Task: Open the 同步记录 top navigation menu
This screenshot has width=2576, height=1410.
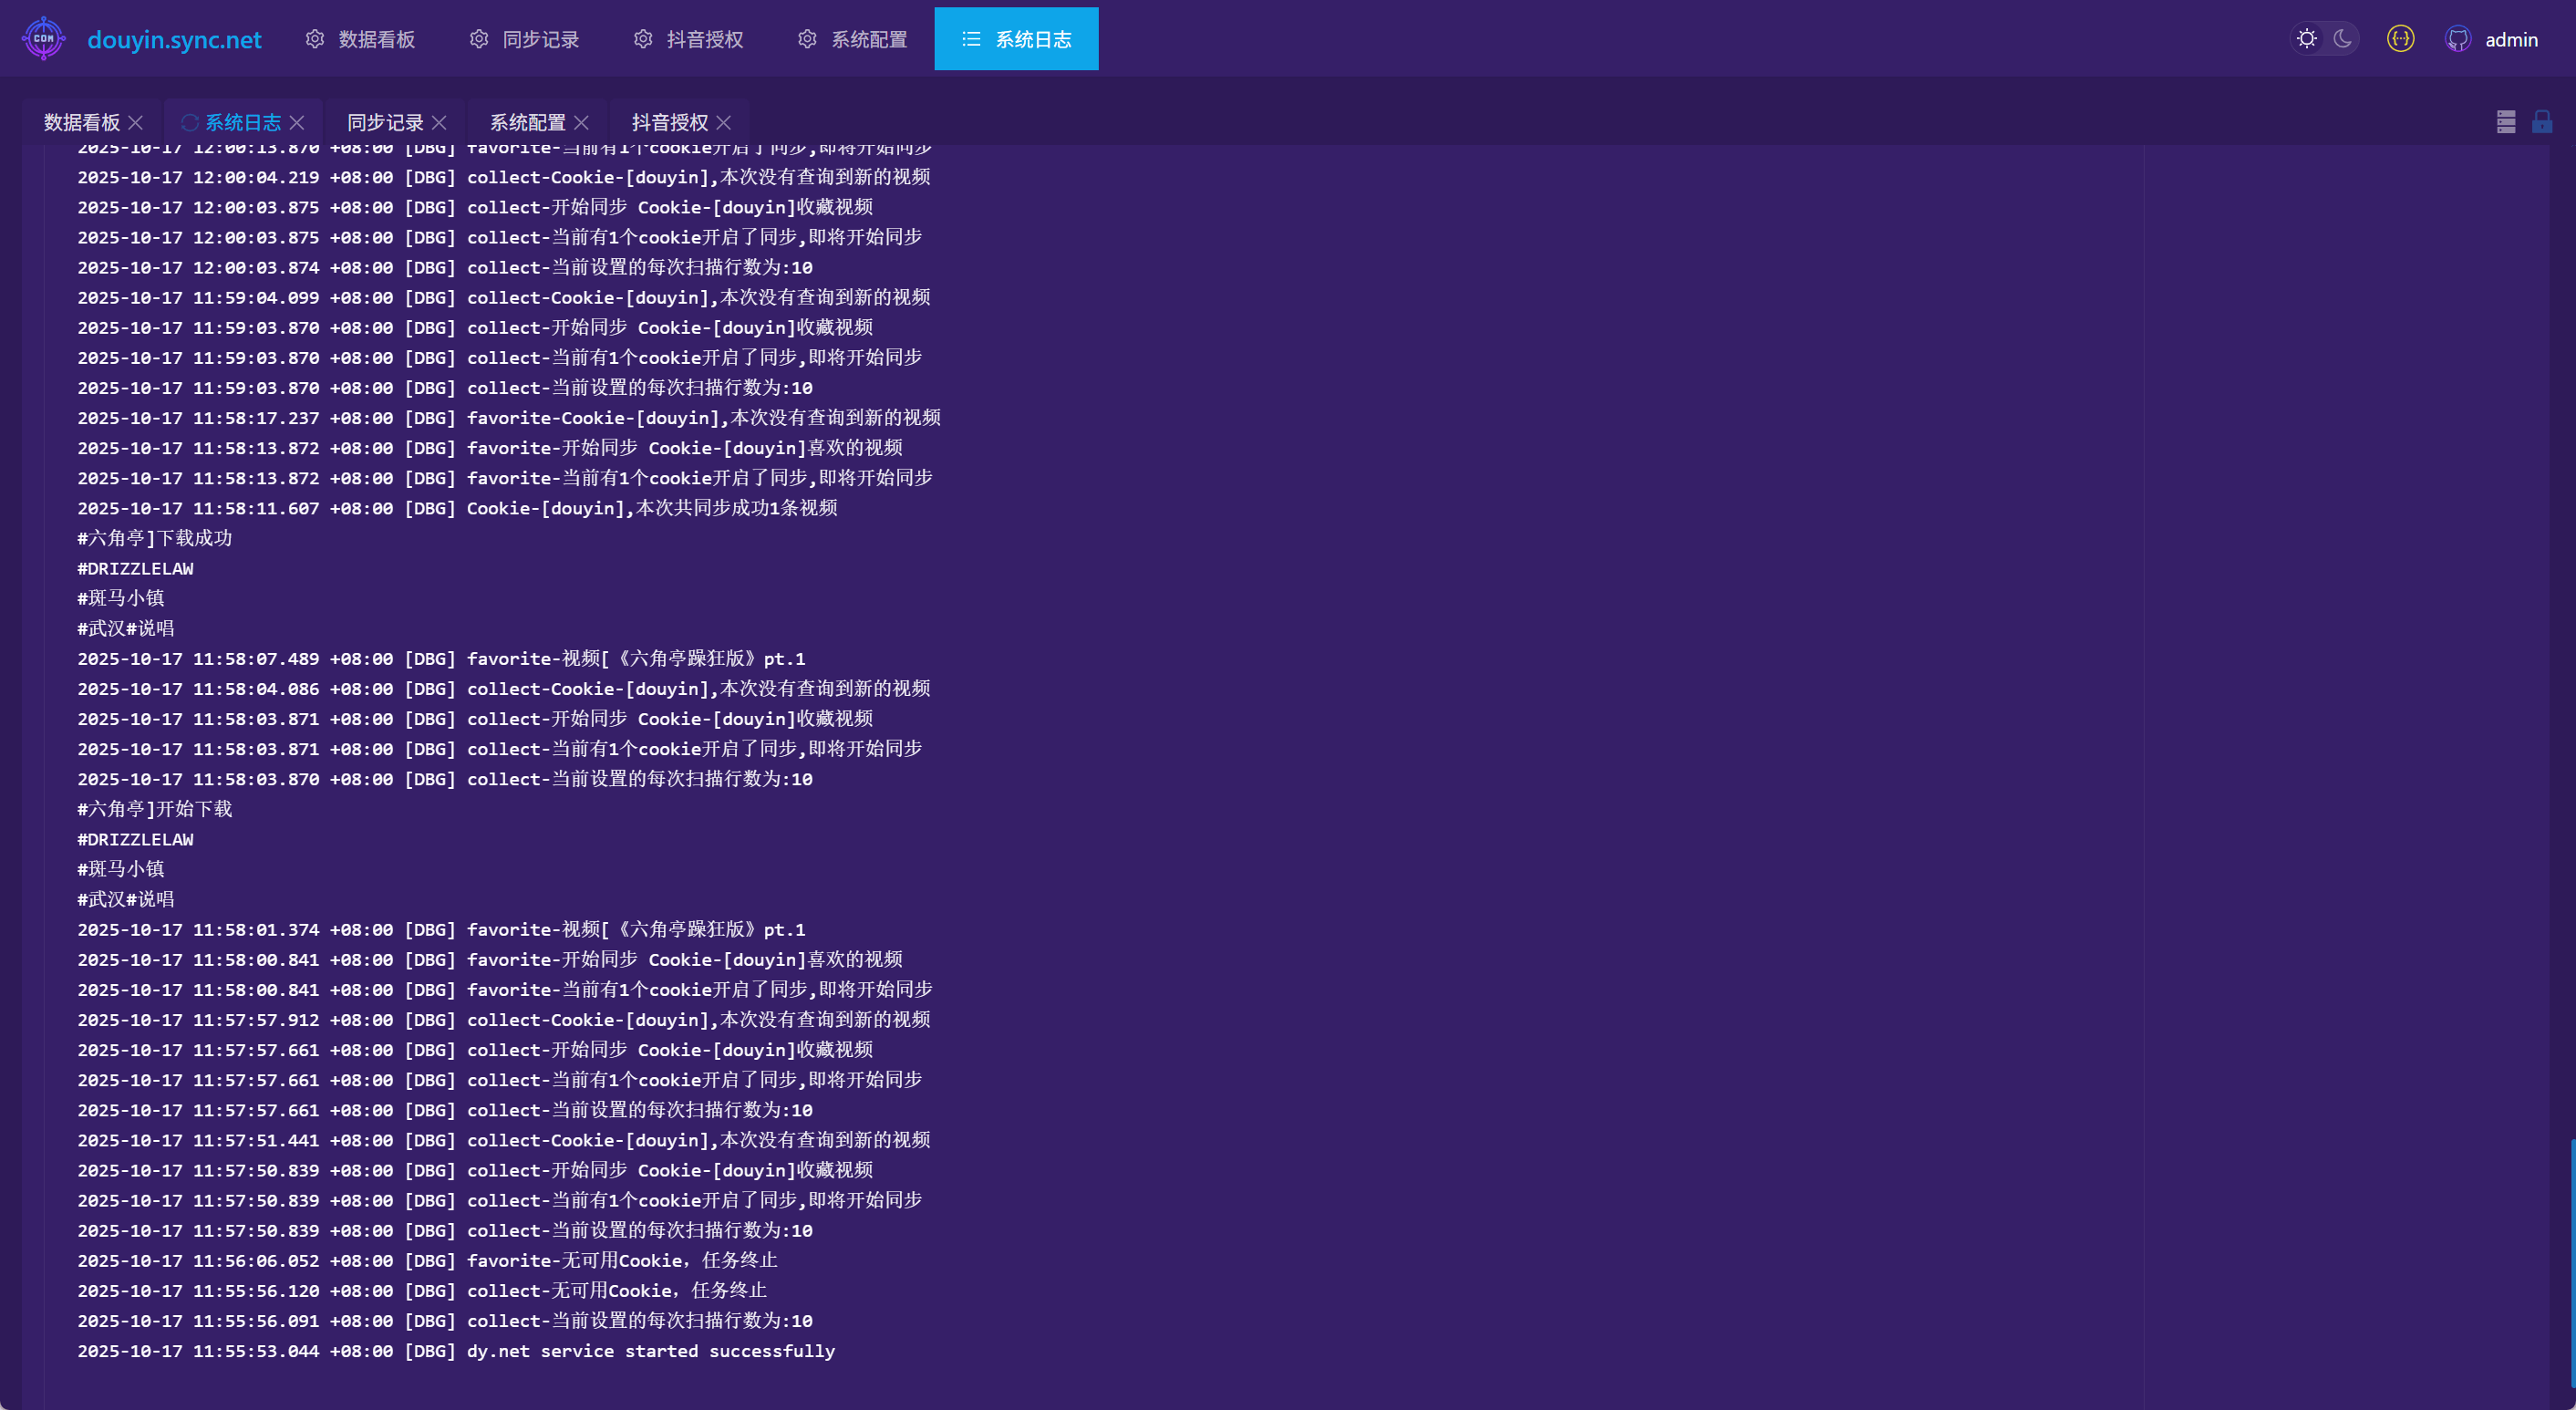Action: [x=524, y=39]
